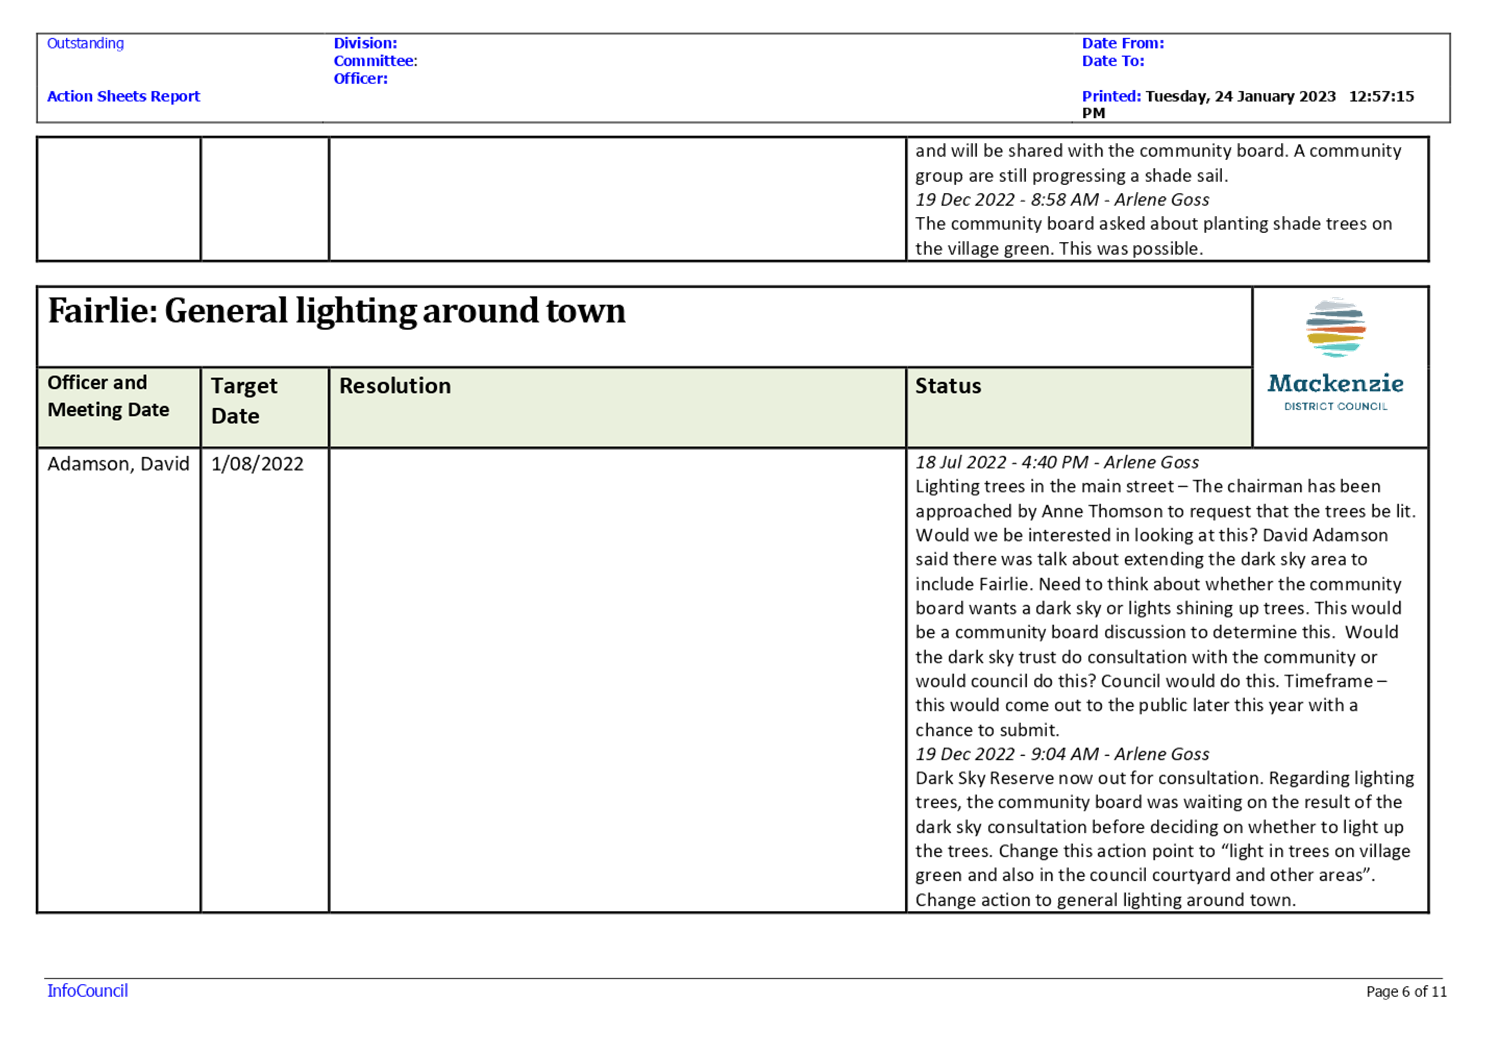Open the Action Sheets Report link
This screenshot has height=1041, width=1487.
pyautogui.click(x=123, y=96)
